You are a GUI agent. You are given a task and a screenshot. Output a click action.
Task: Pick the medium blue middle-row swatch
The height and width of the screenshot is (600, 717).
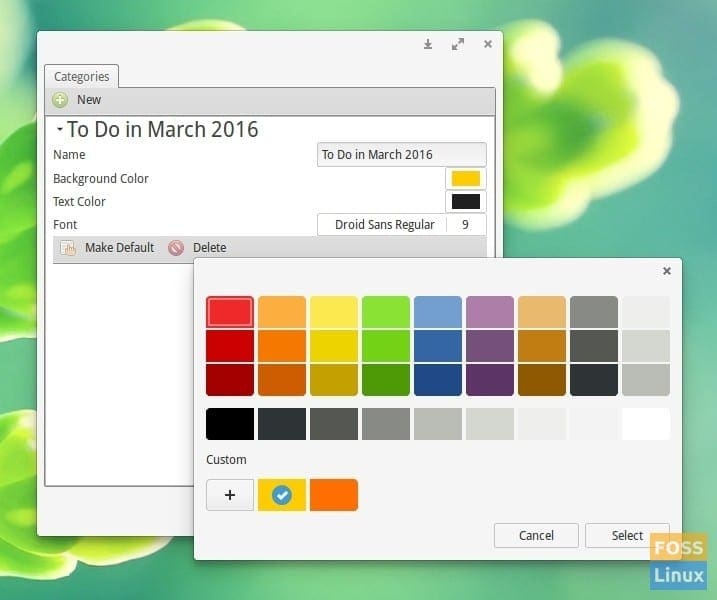click(x=438, y=346)
